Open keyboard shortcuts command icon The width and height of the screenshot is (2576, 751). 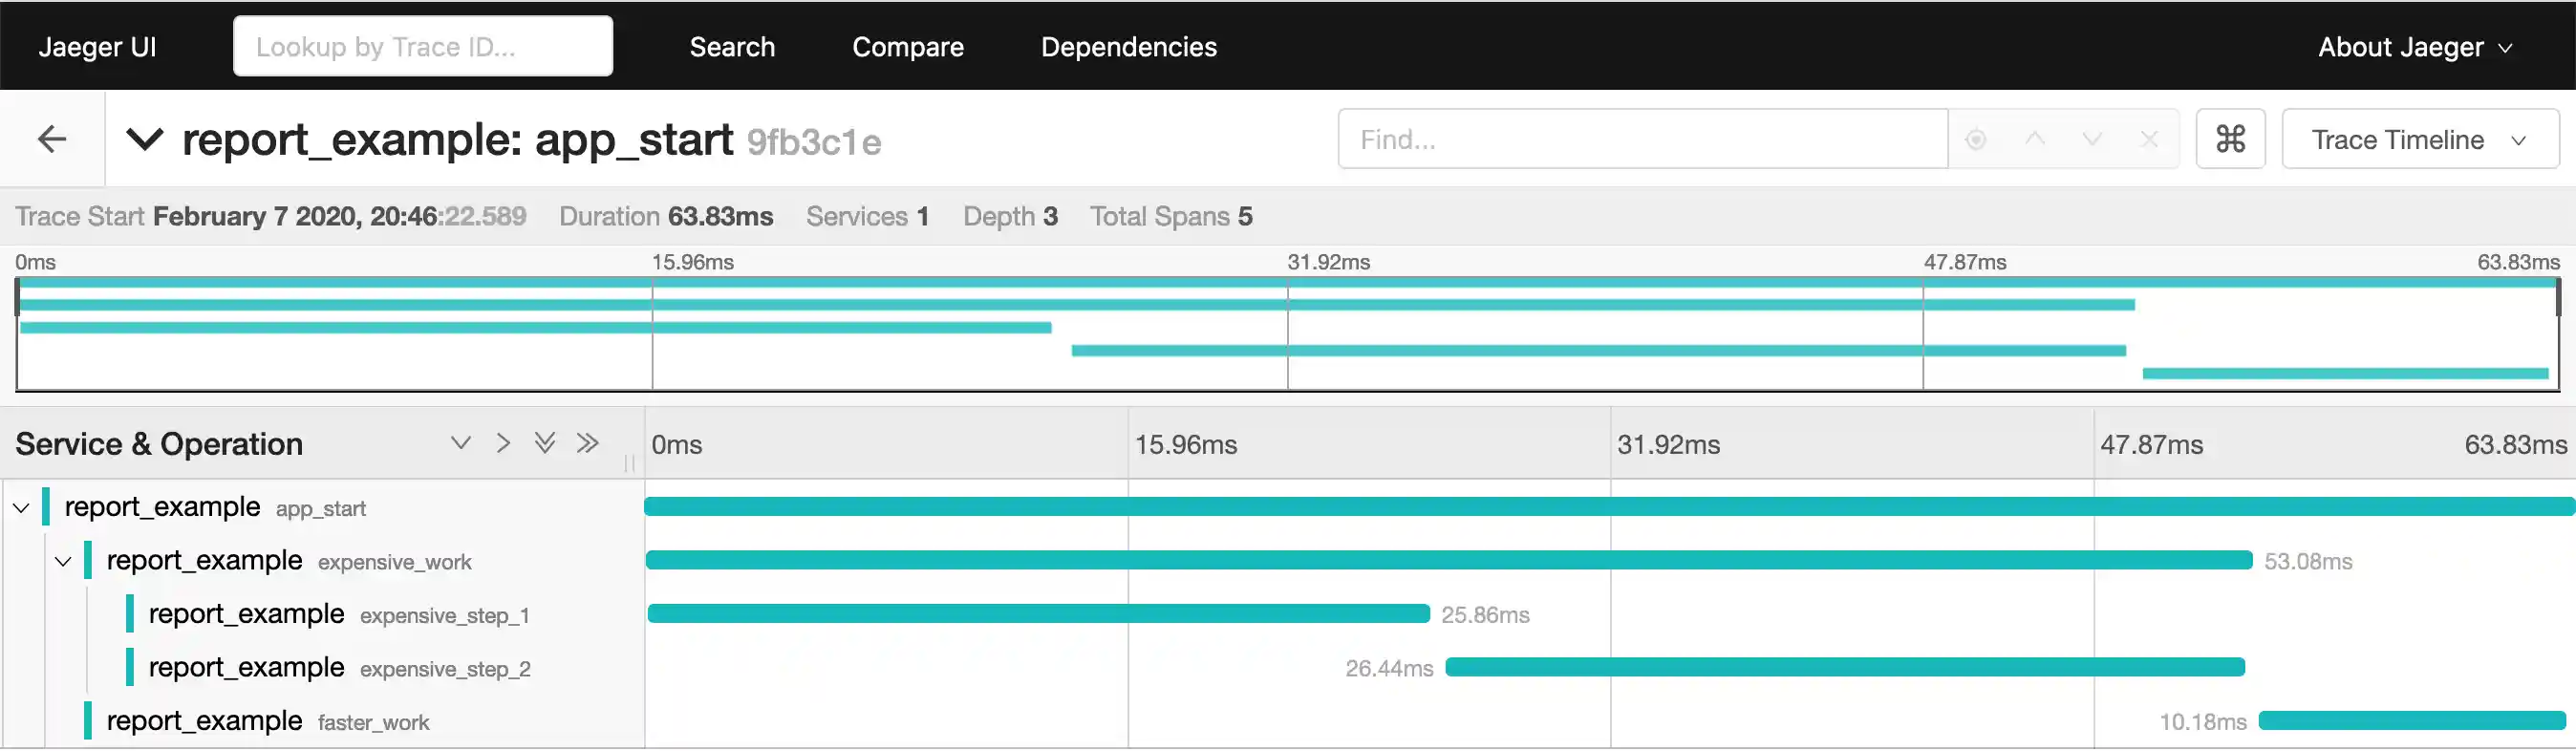click(x=2230, y=139)
